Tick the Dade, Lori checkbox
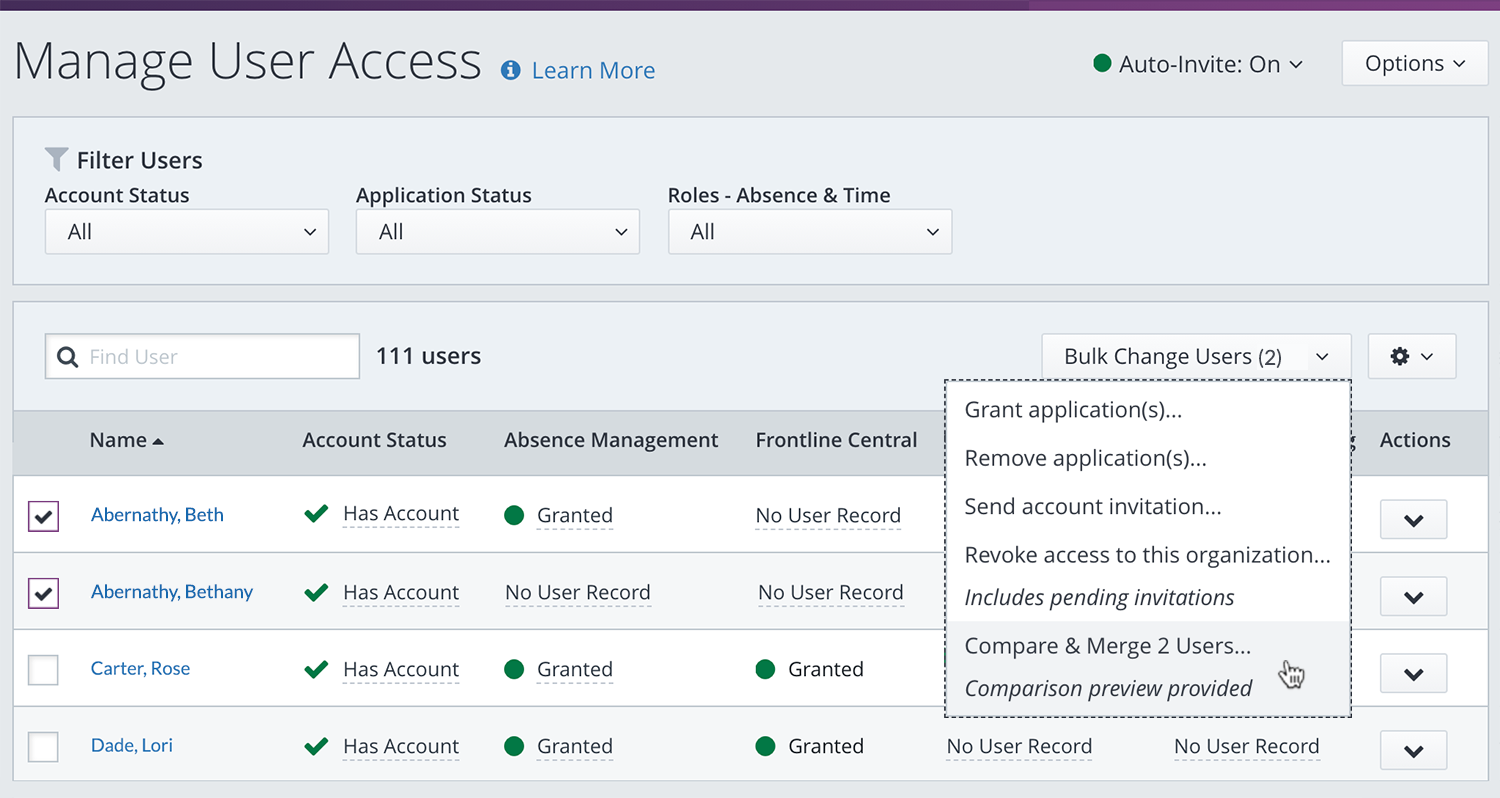This screenshot has height=798, width=1500. [43, 747]
